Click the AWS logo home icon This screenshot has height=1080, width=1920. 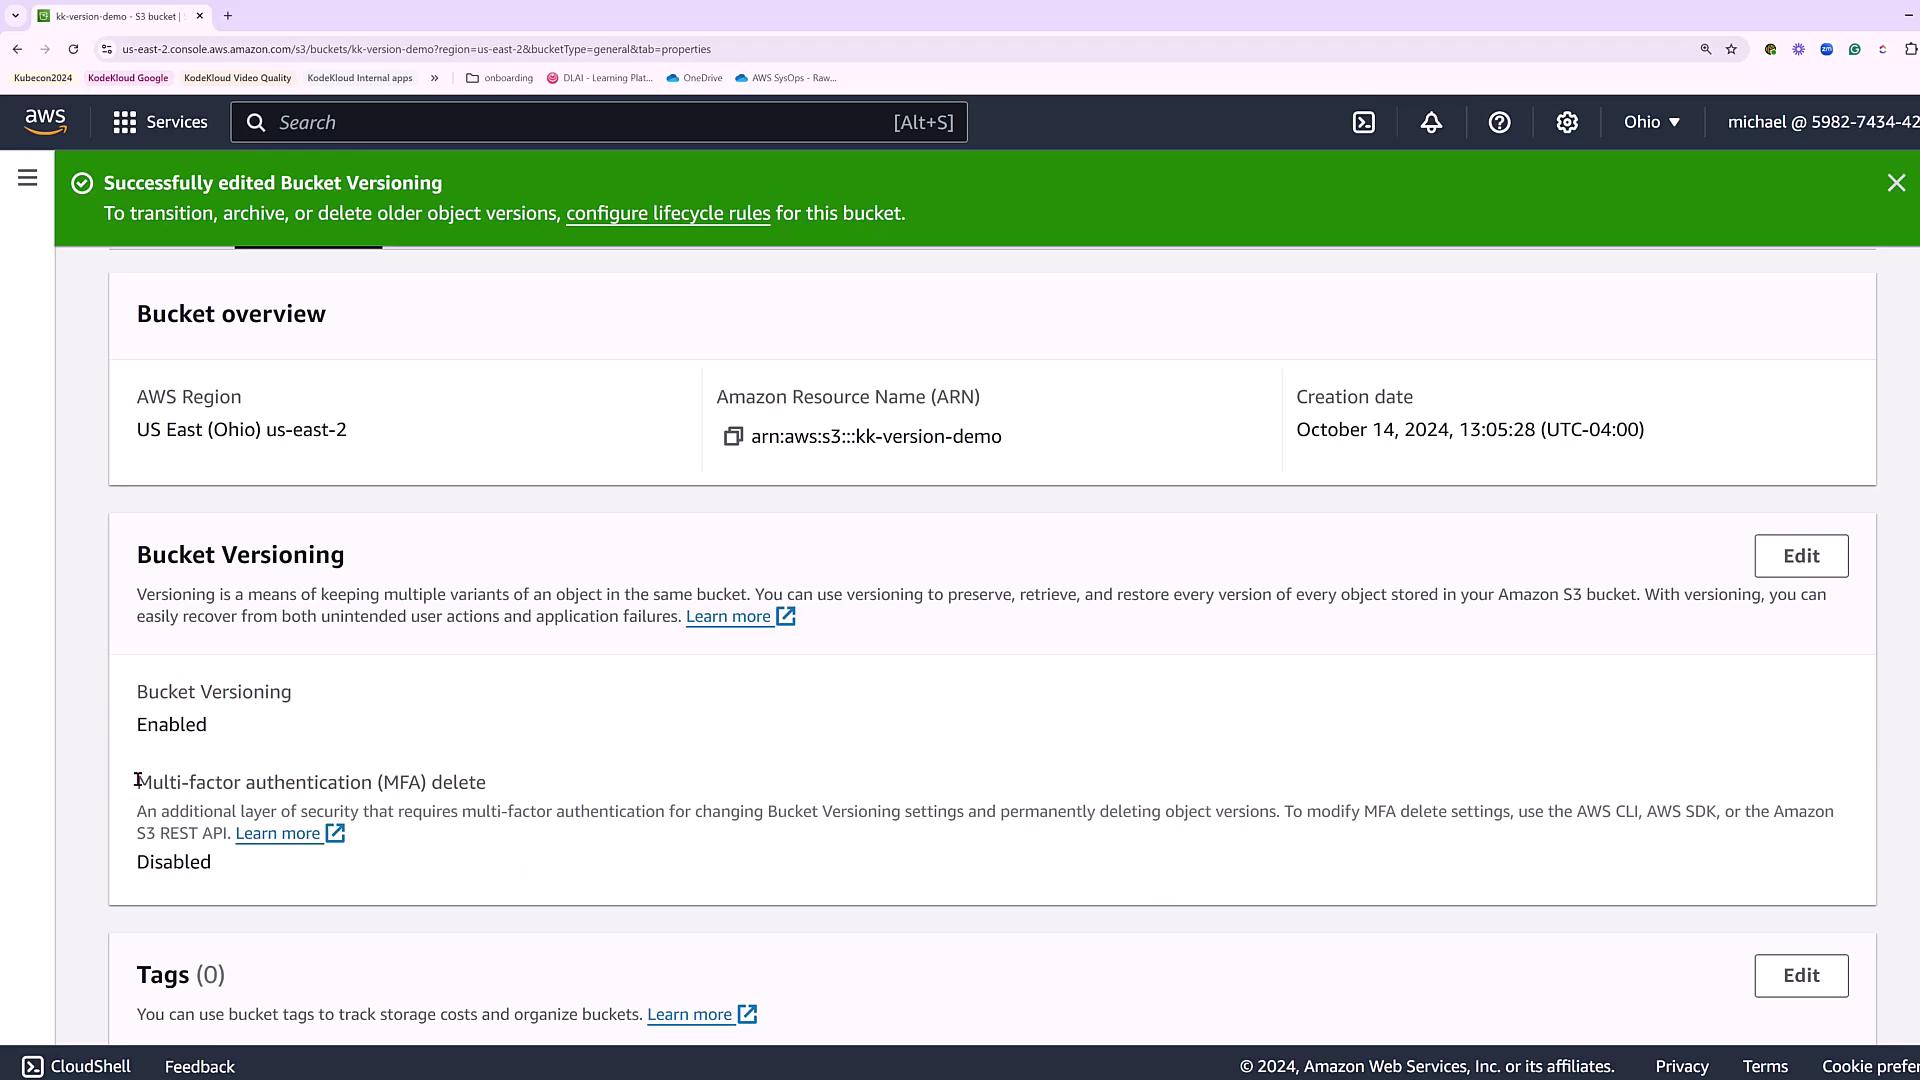coord(46,122)
